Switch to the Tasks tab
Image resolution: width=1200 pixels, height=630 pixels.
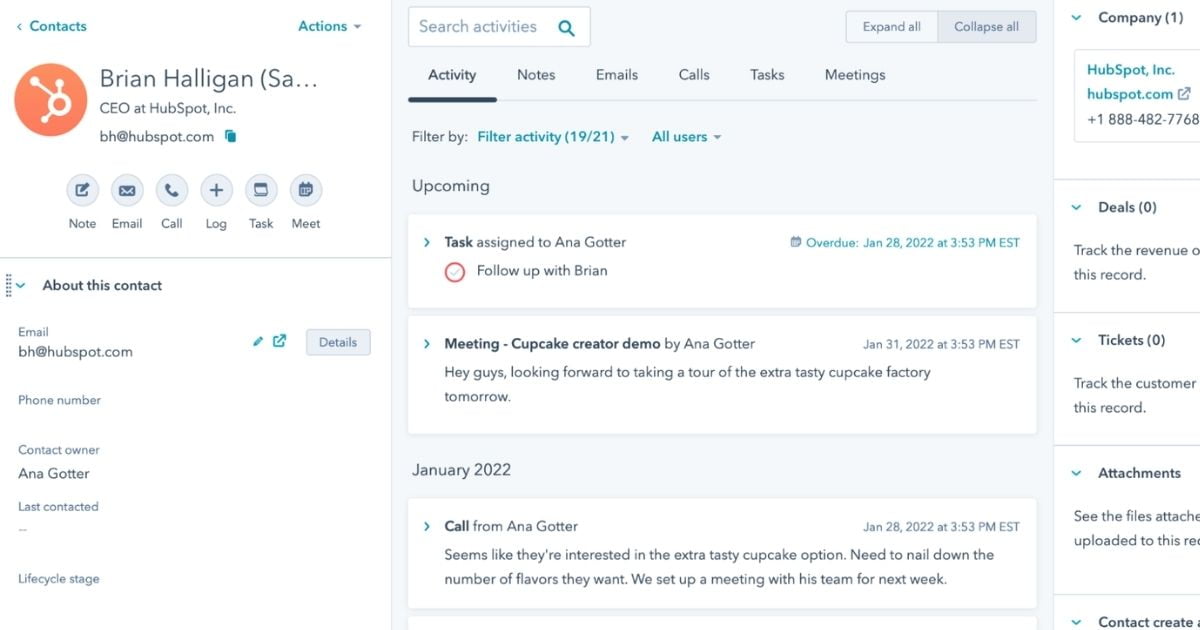pos(767,75)
